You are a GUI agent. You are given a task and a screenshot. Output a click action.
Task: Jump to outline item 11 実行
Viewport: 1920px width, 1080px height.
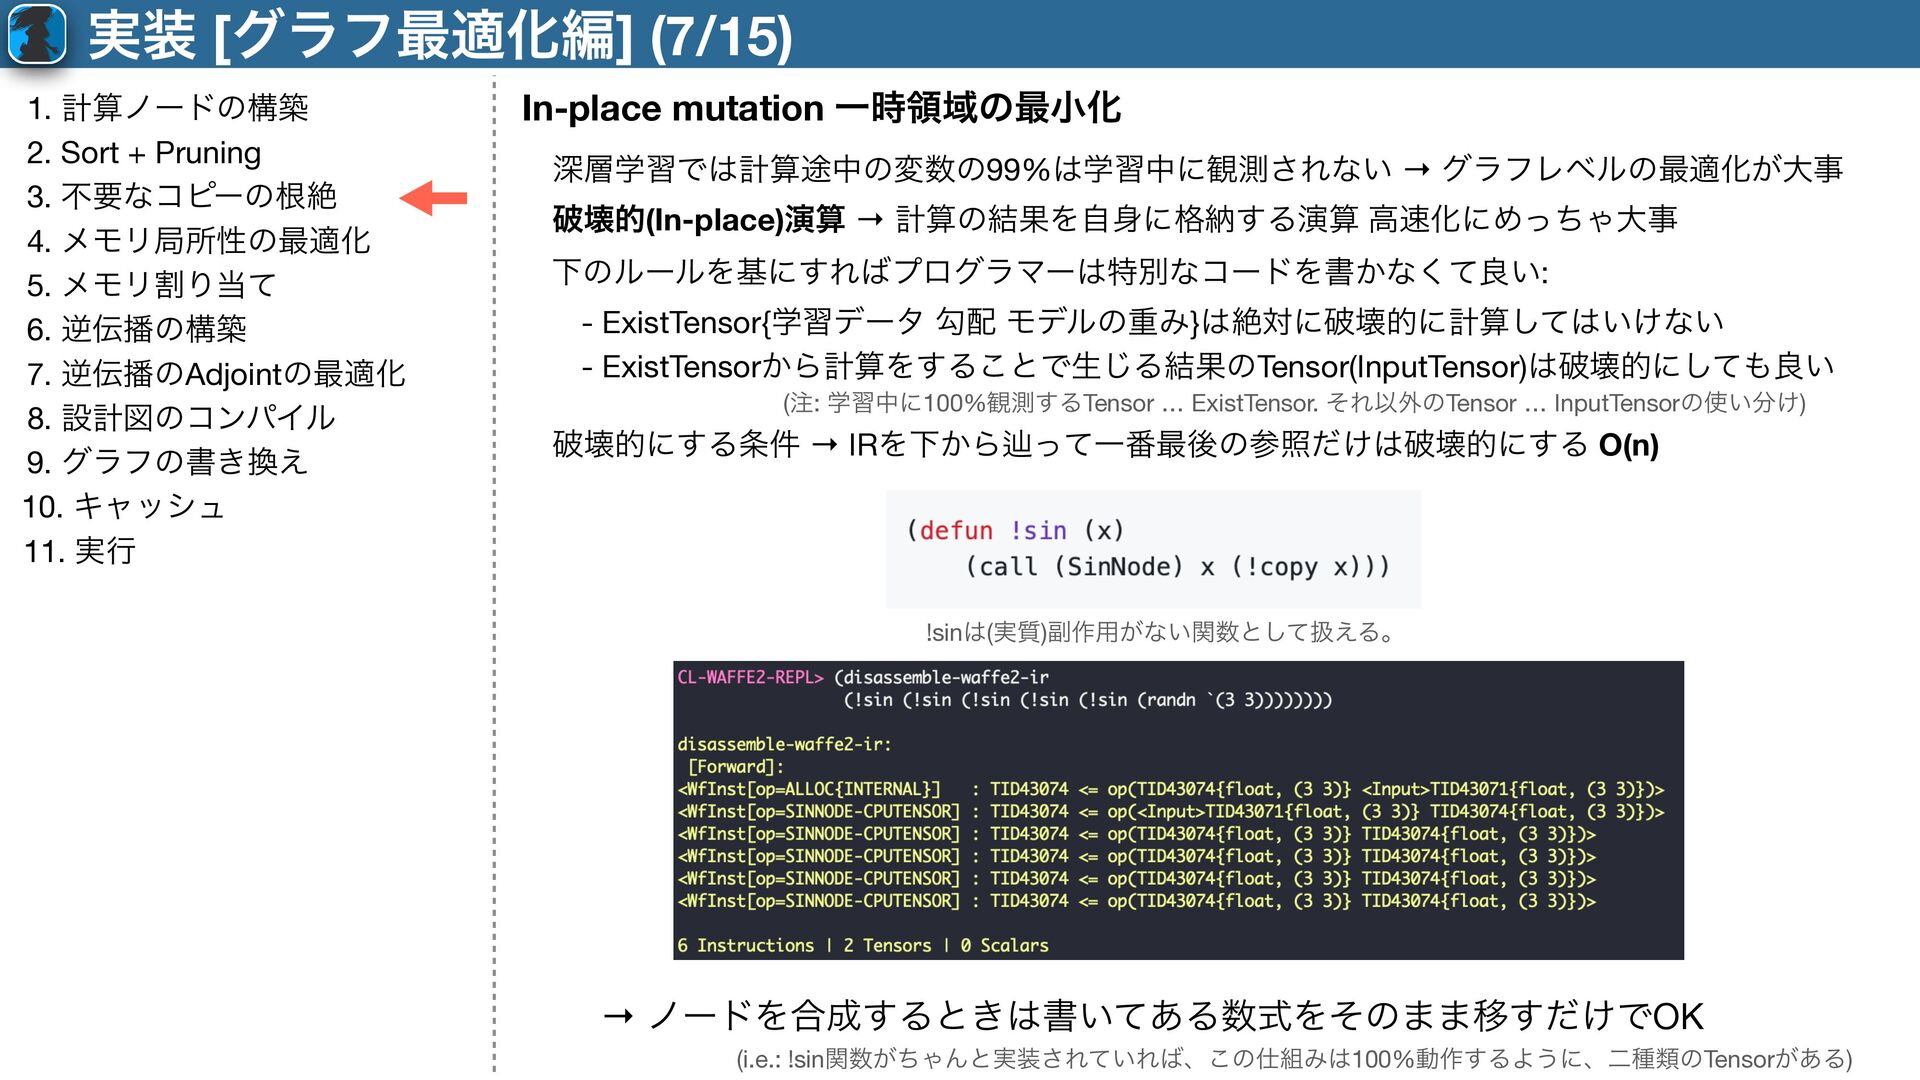[80, 550]
